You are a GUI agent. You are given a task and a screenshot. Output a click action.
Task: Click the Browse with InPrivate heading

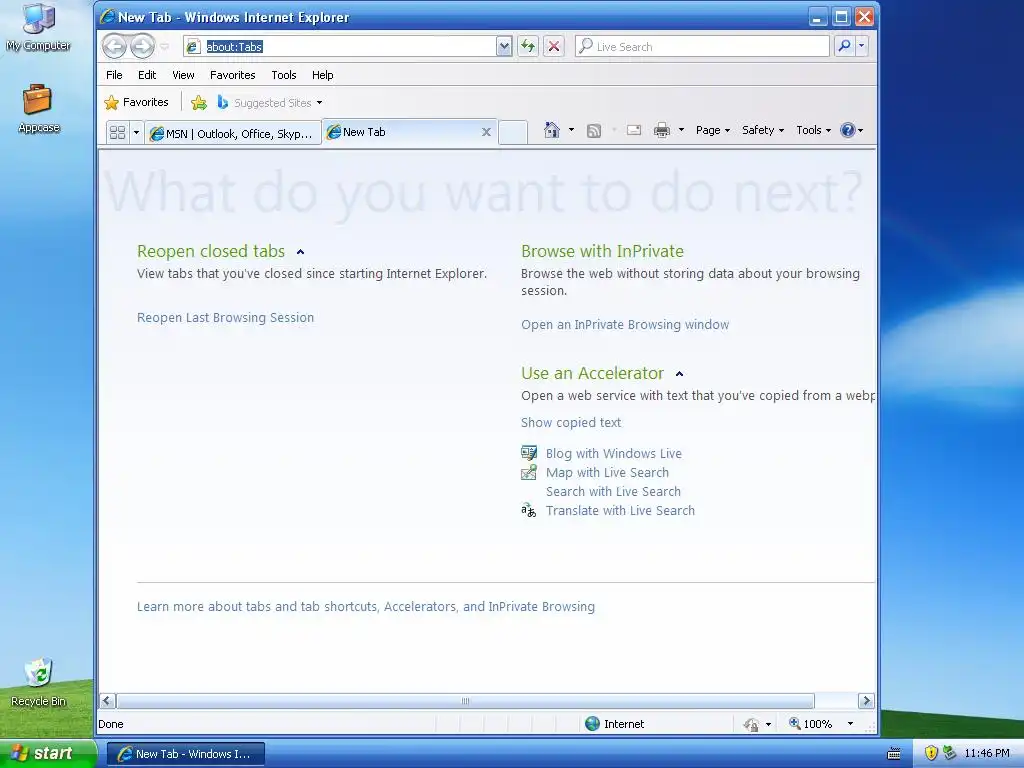pos(602,251)
